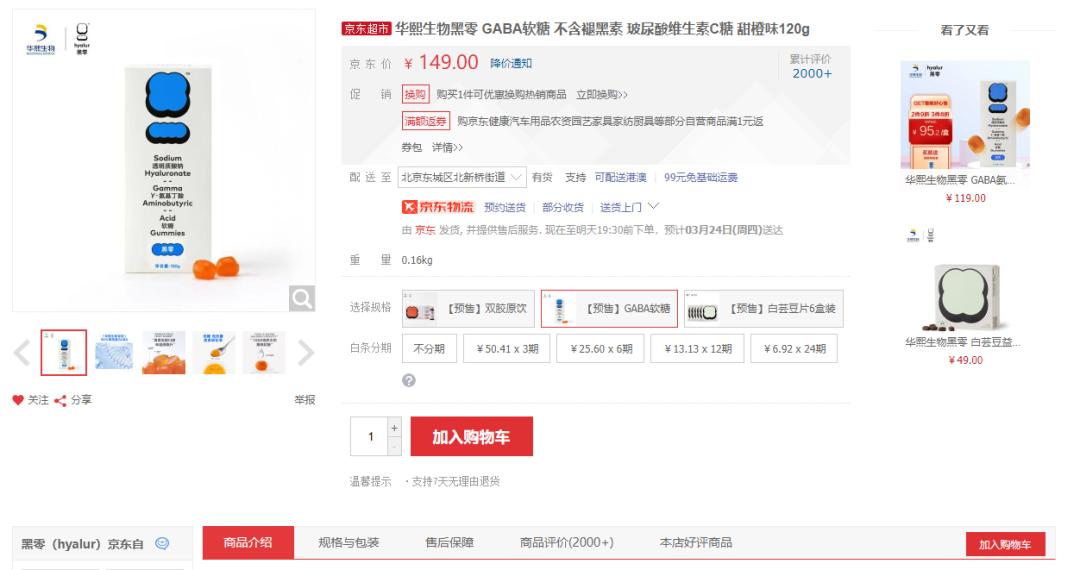Viewport: 1080px width, 570px height.
Task: Click 99元免基础运费 link
Action: pos(700,178)
